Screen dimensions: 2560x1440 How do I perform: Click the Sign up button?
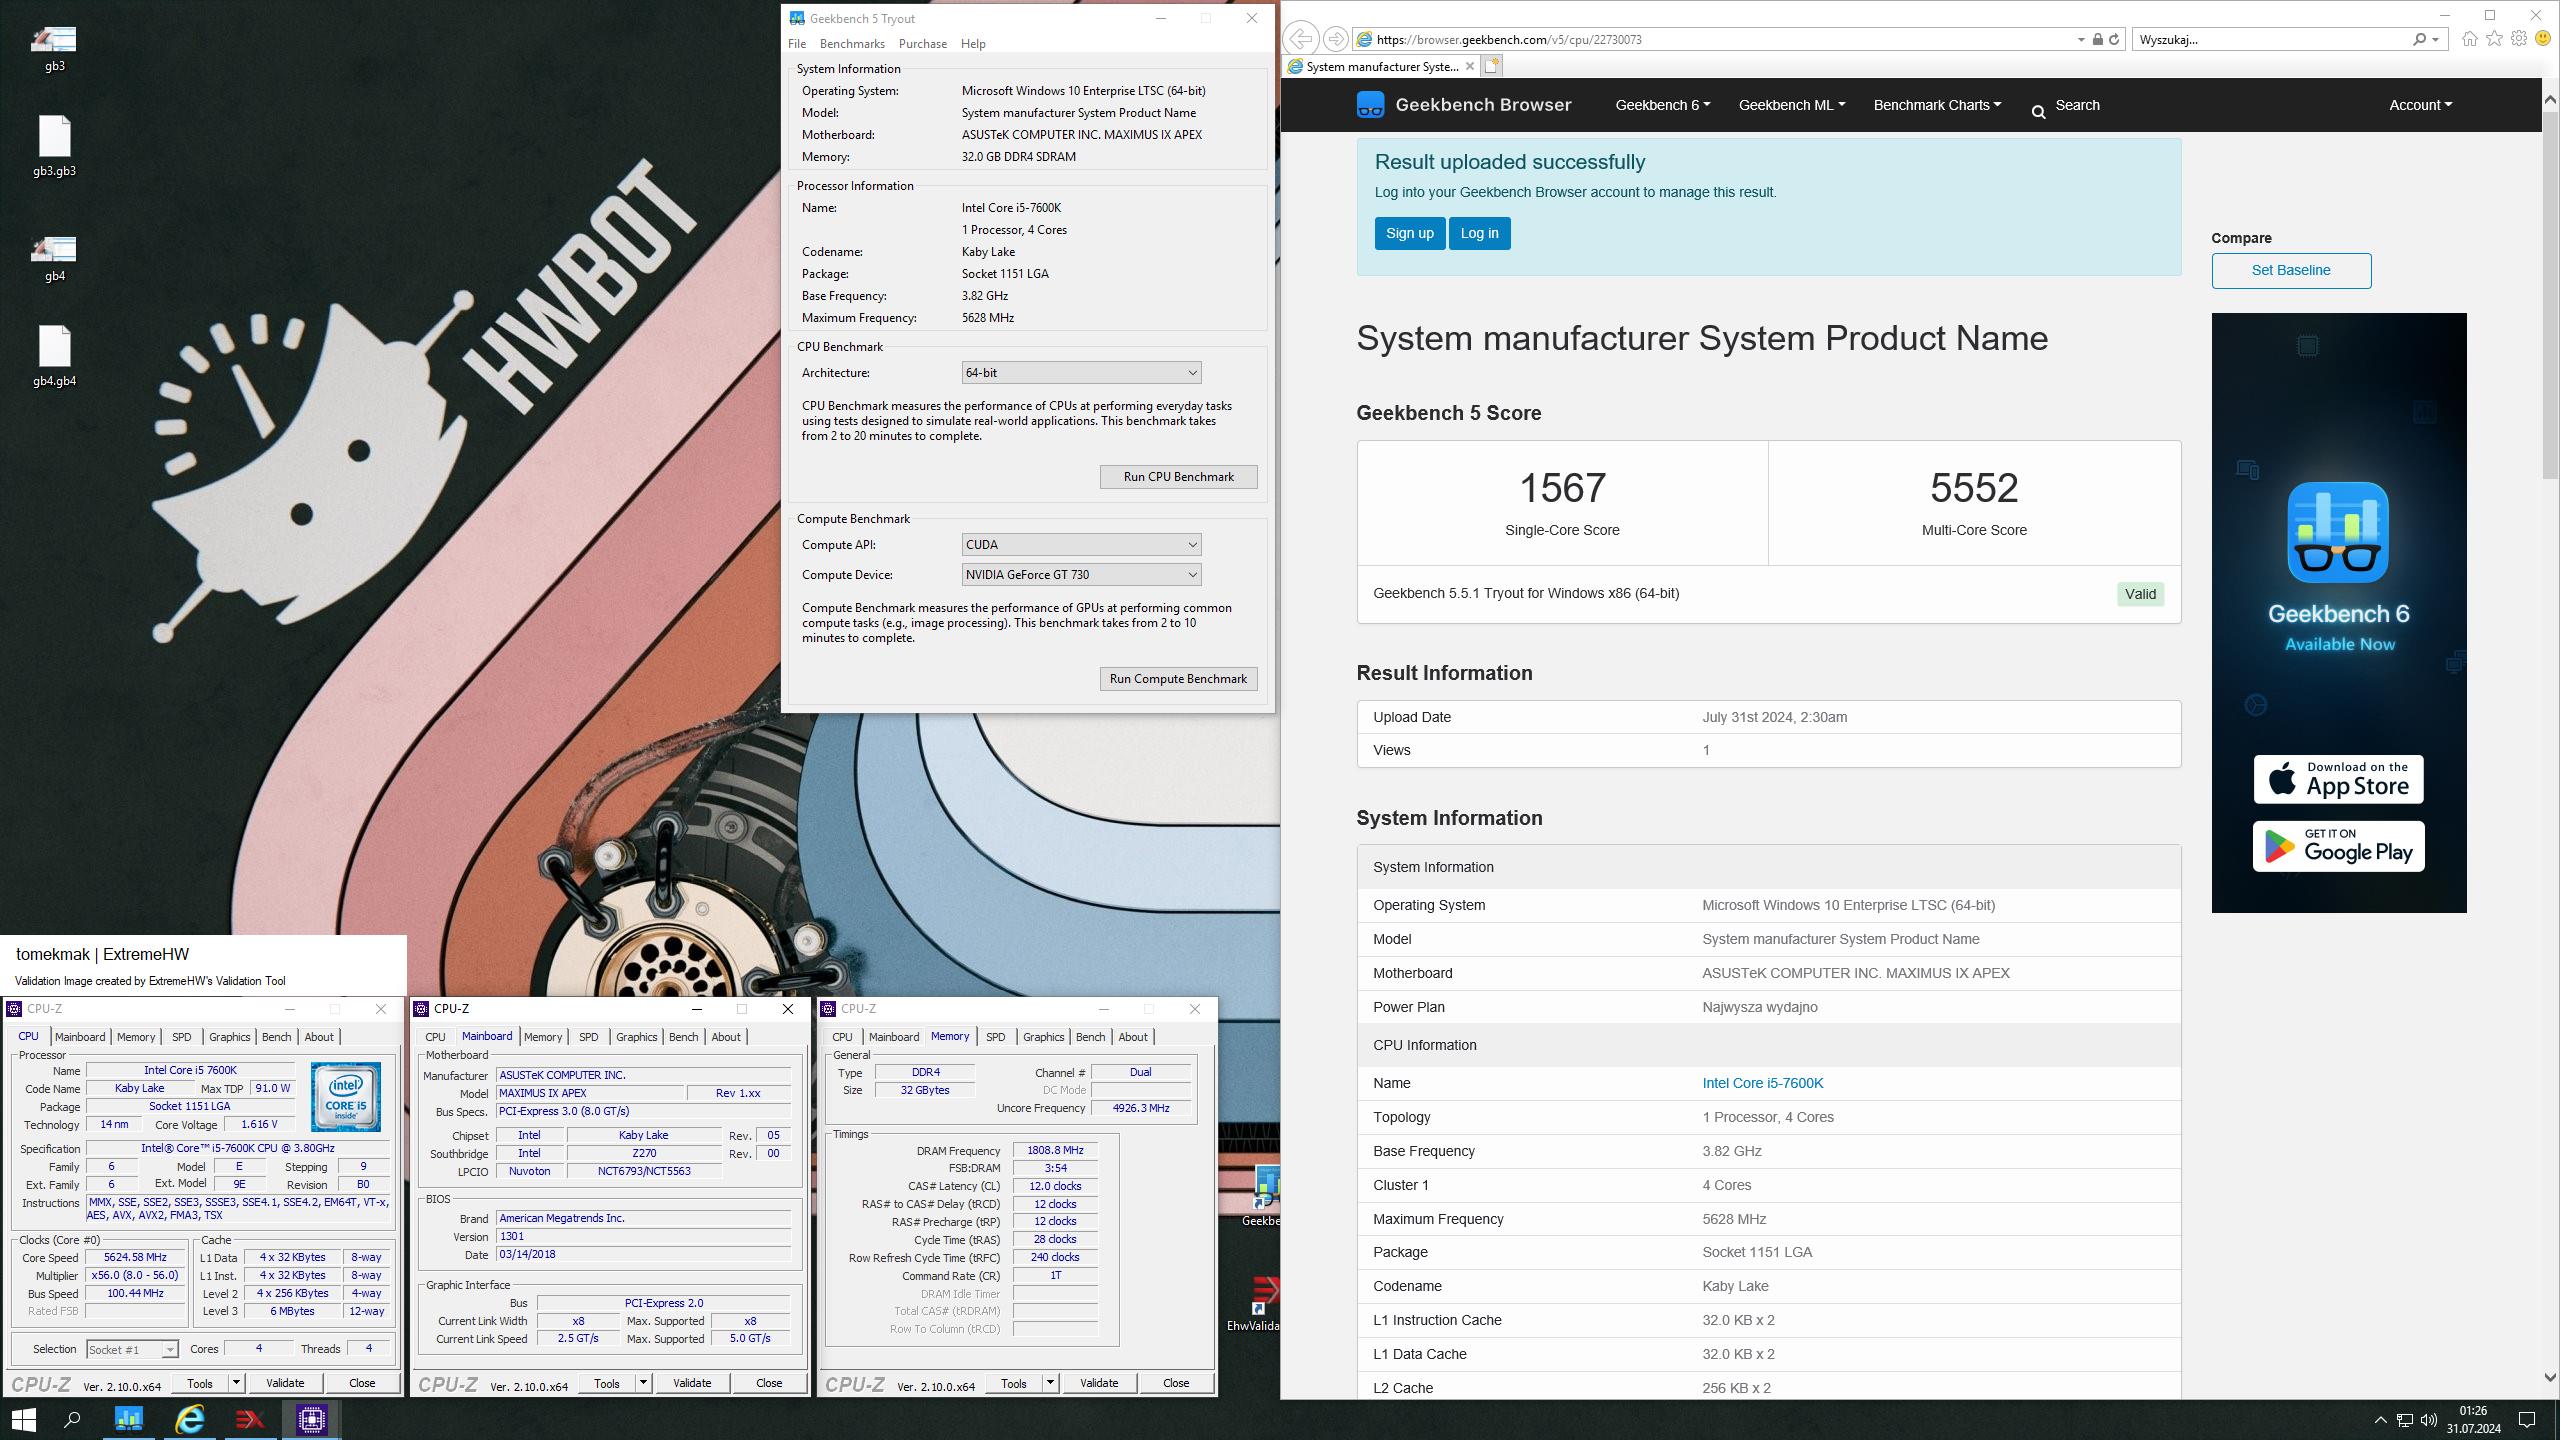[1409, 233]
